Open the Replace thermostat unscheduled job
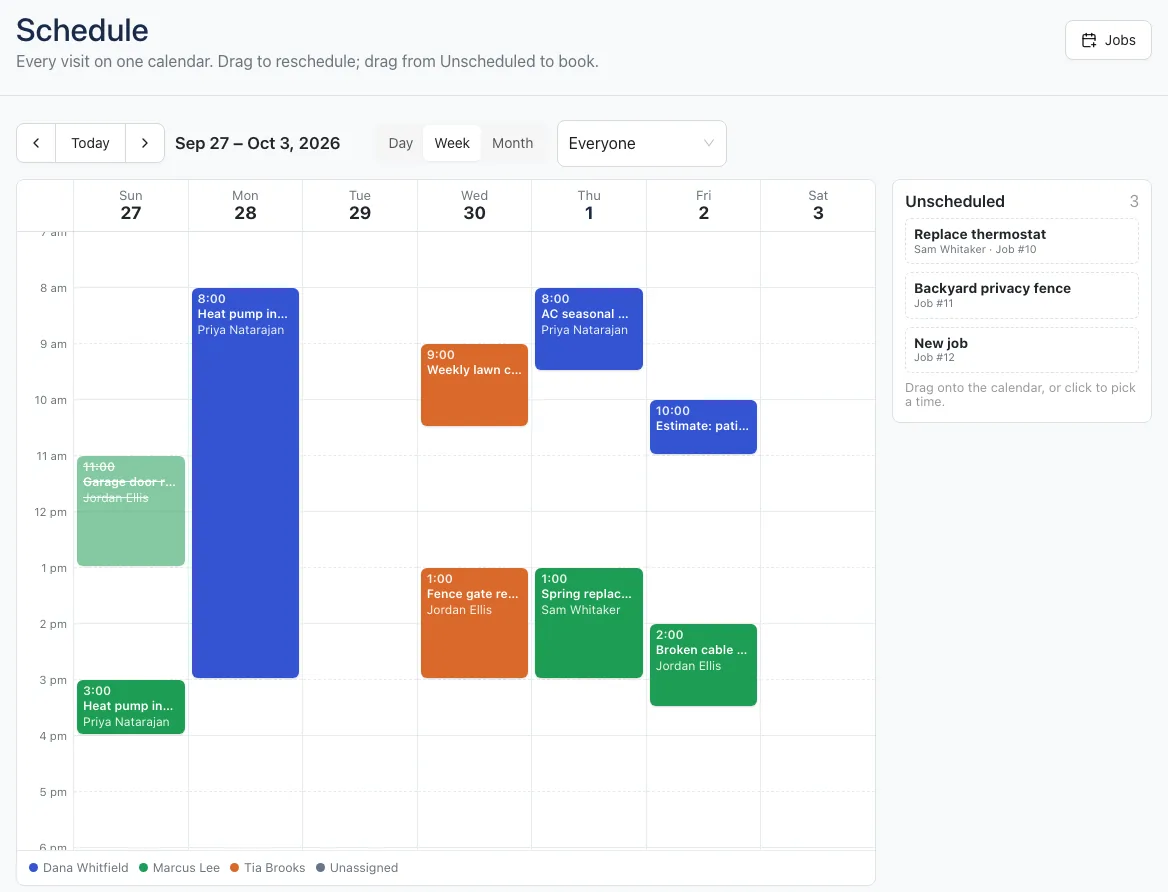 point(1021,241)
